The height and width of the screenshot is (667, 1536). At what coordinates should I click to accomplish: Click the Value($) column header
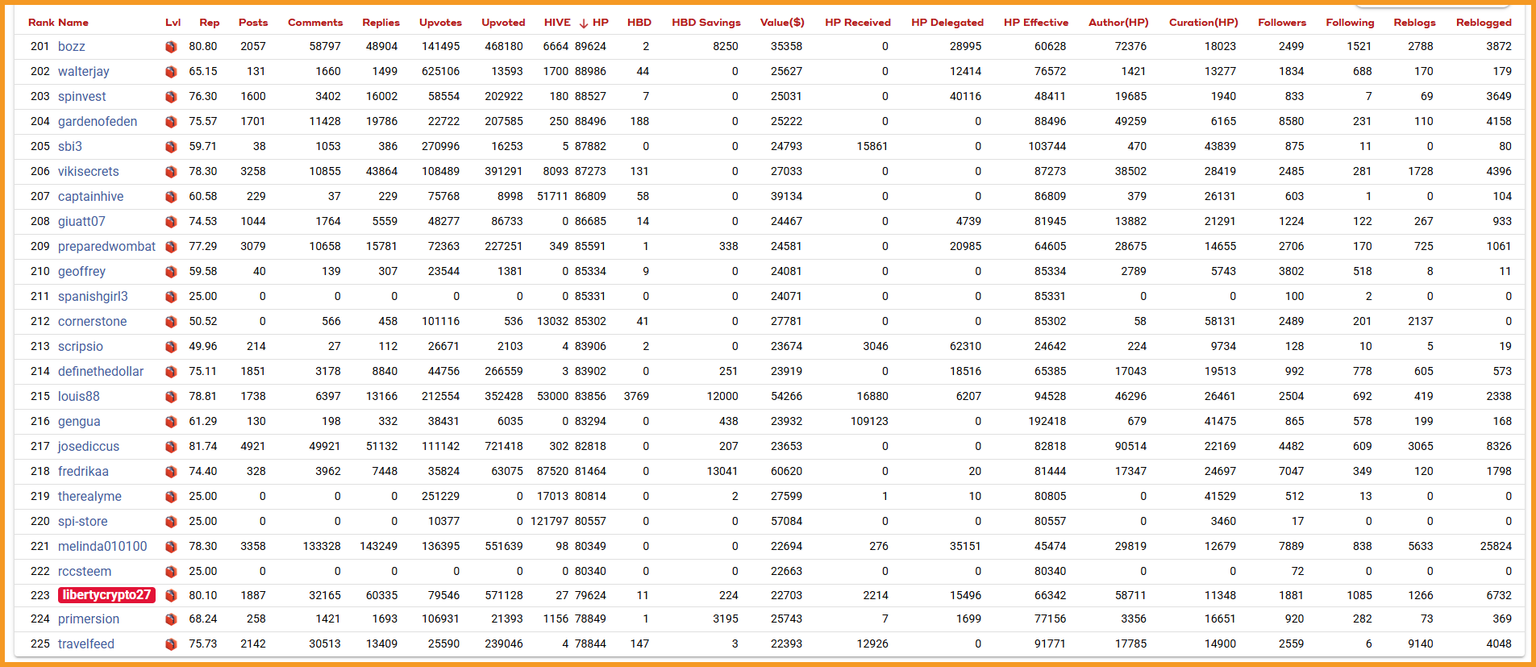pyautogui.click(x=781, y=22)
